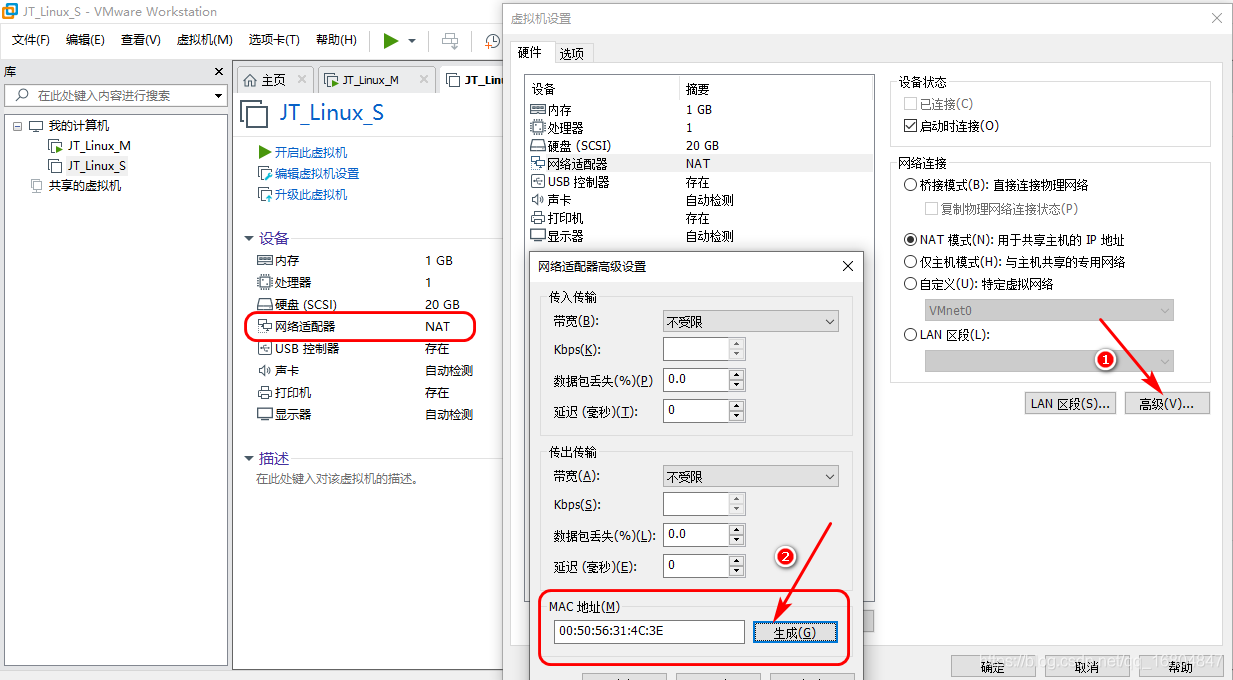The height and width of the screenshot is (680, 1233).
Task: Close the JT_Linux_M tab
Action: 424,80
